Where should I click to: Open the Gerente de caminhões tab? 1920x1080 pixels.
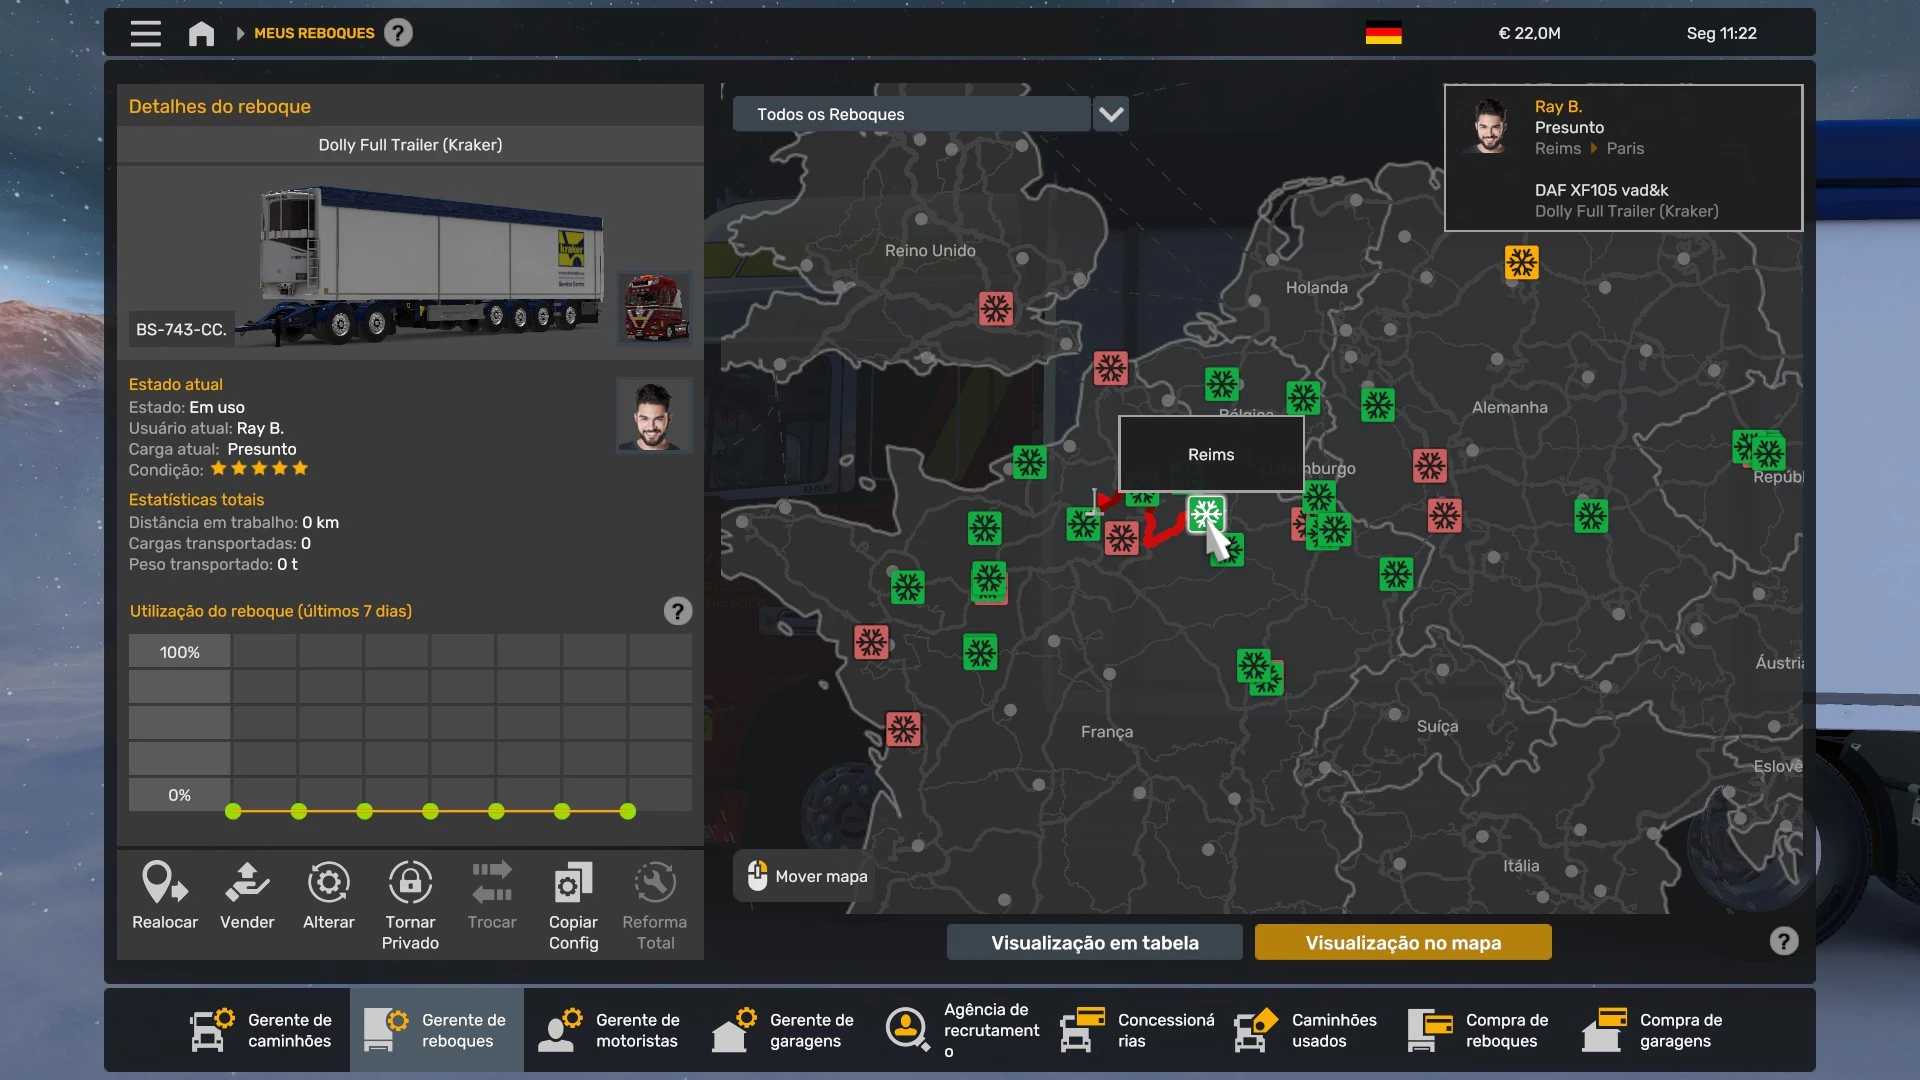(x=262, y=1030)
